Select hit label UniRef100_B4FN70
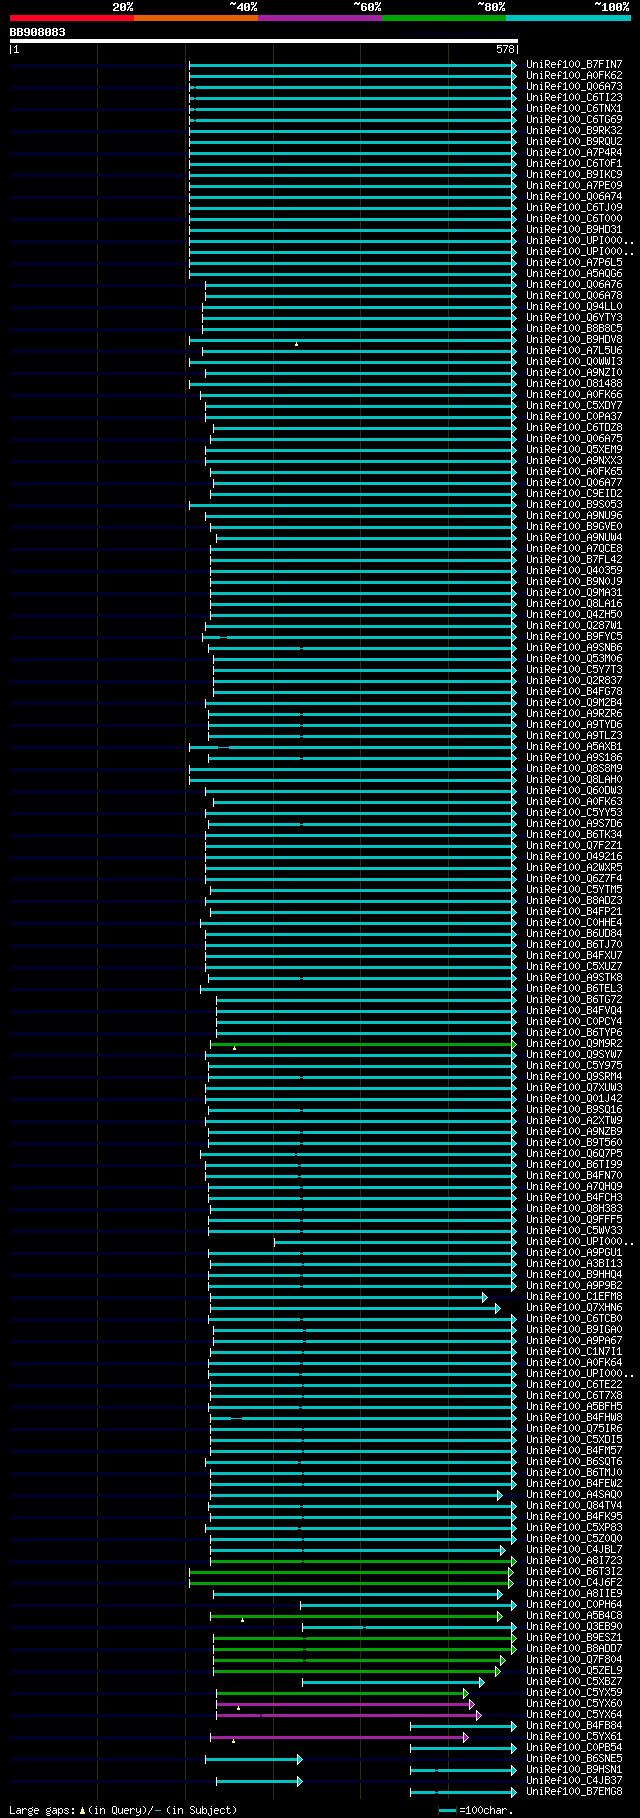Viewport: 640px width, 1818px height. (574, 1176)
